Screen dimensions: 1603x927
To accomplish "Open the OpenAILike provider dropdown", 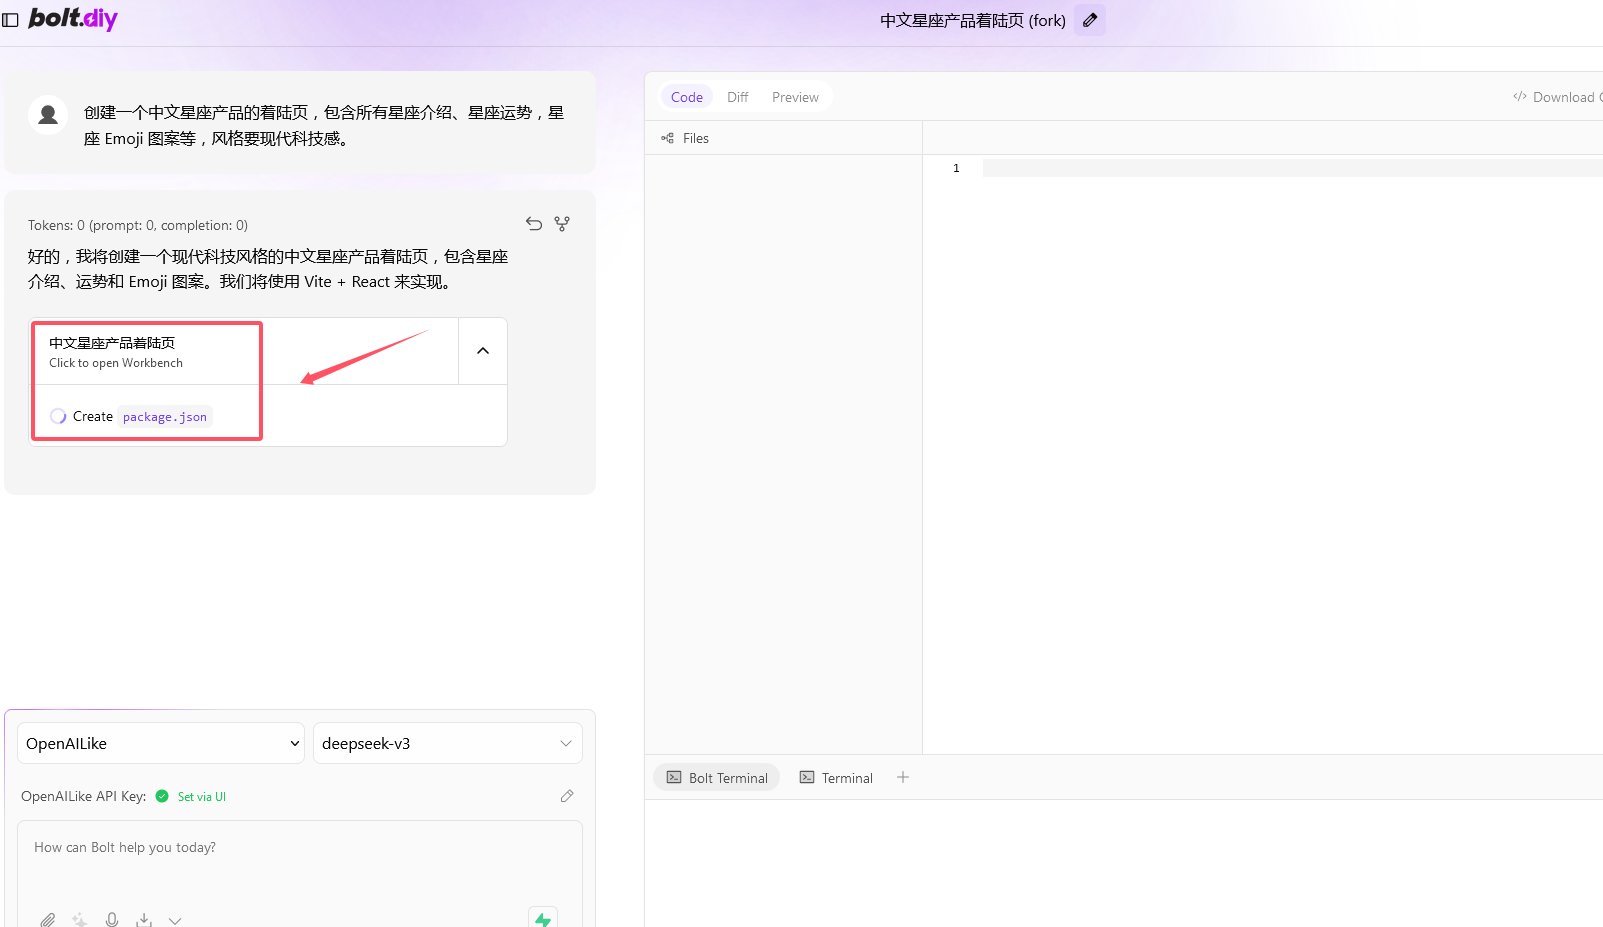I will [161, 743].
